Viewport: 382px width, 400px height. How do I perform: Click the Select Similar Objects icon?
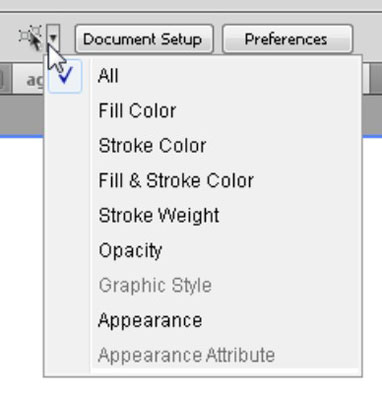[x=31, y=37]
